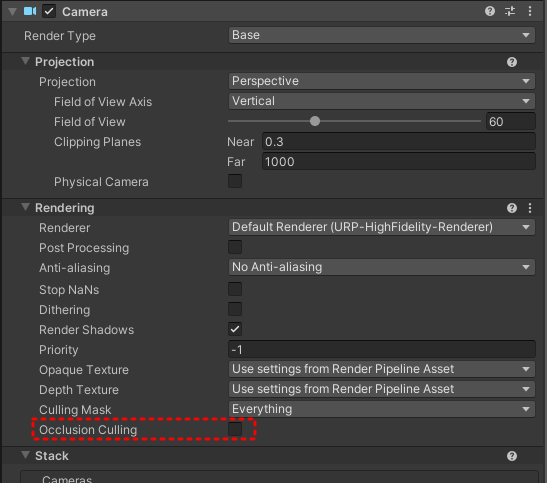547x483 pixels.
Task: Collapse the Stack section
Action: tap(25, 455)
